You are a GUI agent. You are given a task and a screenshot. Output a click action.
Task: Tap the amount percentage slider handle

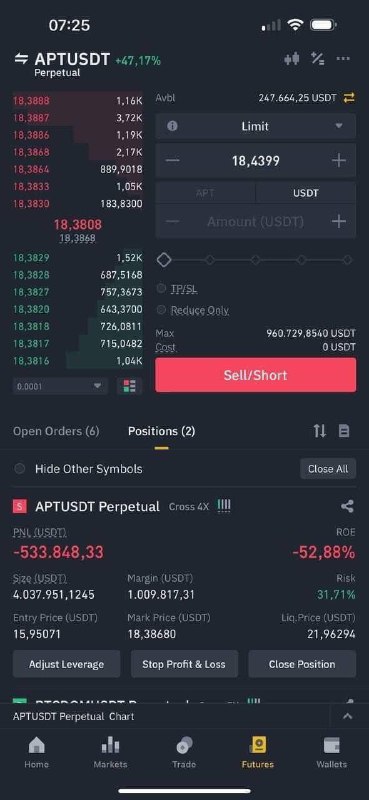164,260
